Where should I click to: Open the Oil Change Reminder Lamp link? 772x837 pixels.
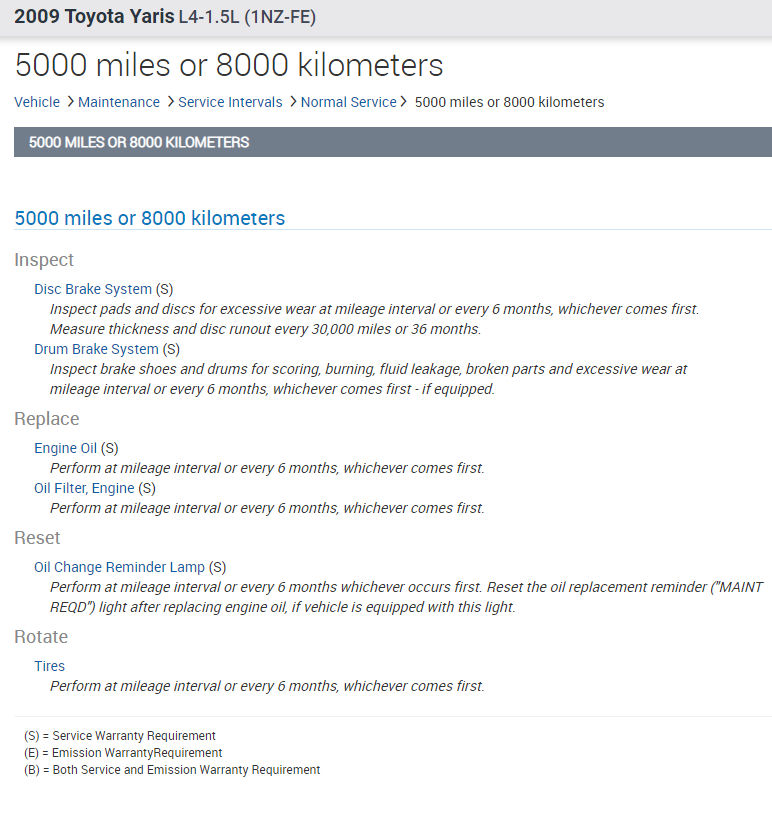click(119, 567)
